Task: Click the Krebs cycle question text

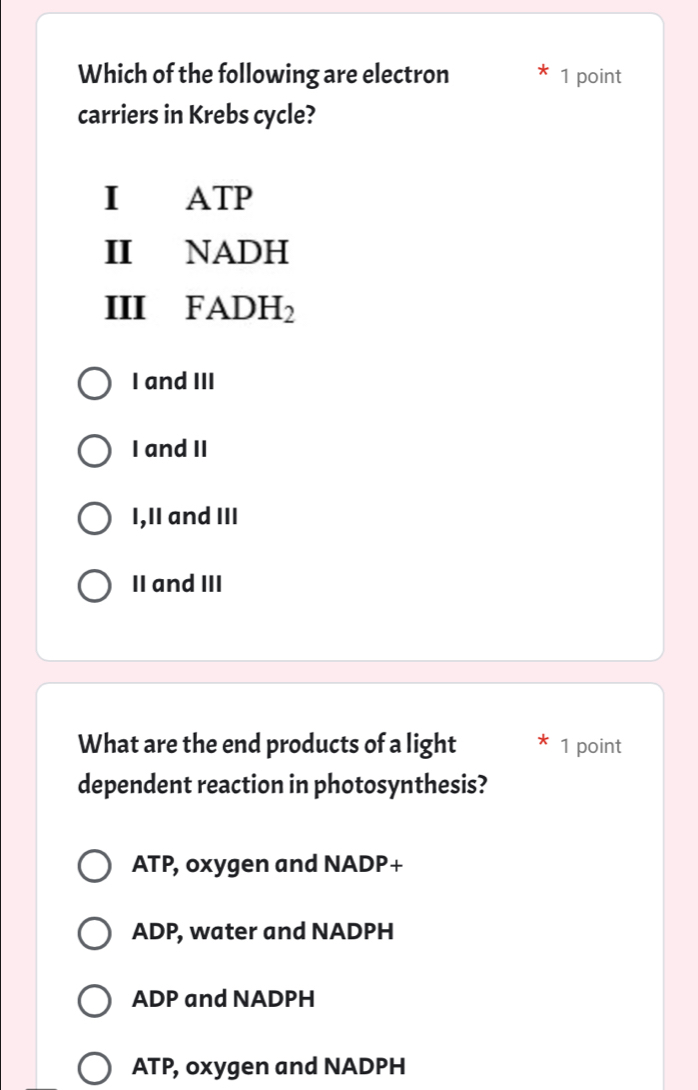Action: coord(262,94)
